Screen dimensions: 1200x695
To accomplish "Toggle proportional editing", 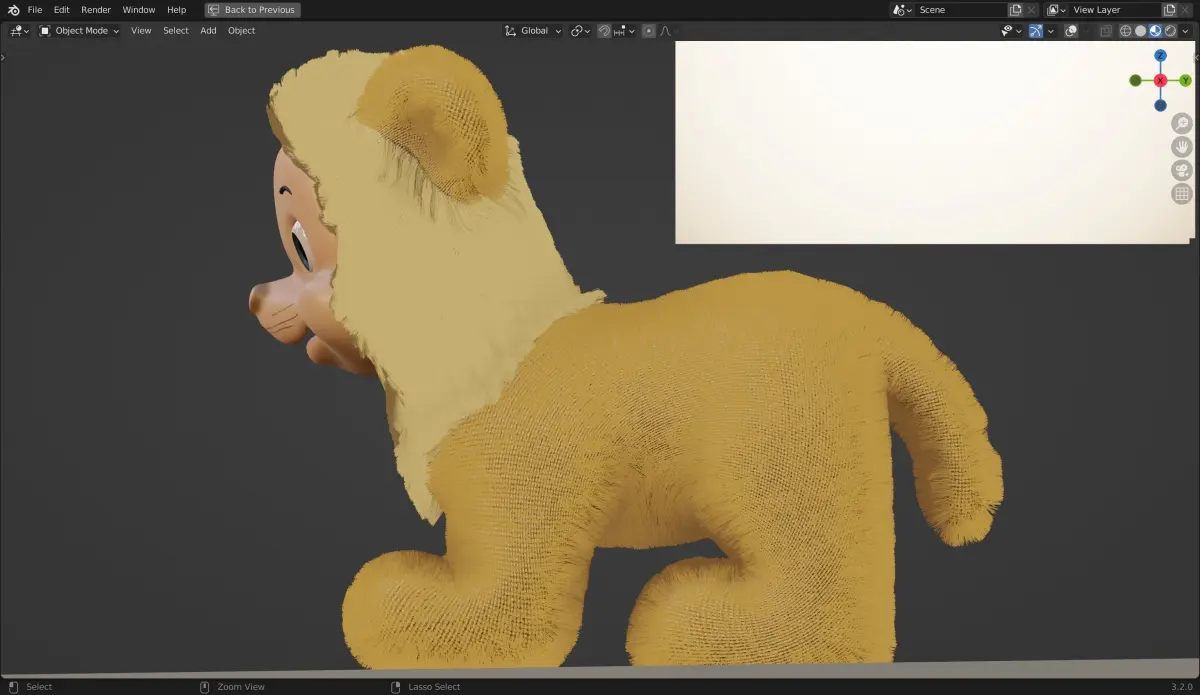I will [649, 31].
